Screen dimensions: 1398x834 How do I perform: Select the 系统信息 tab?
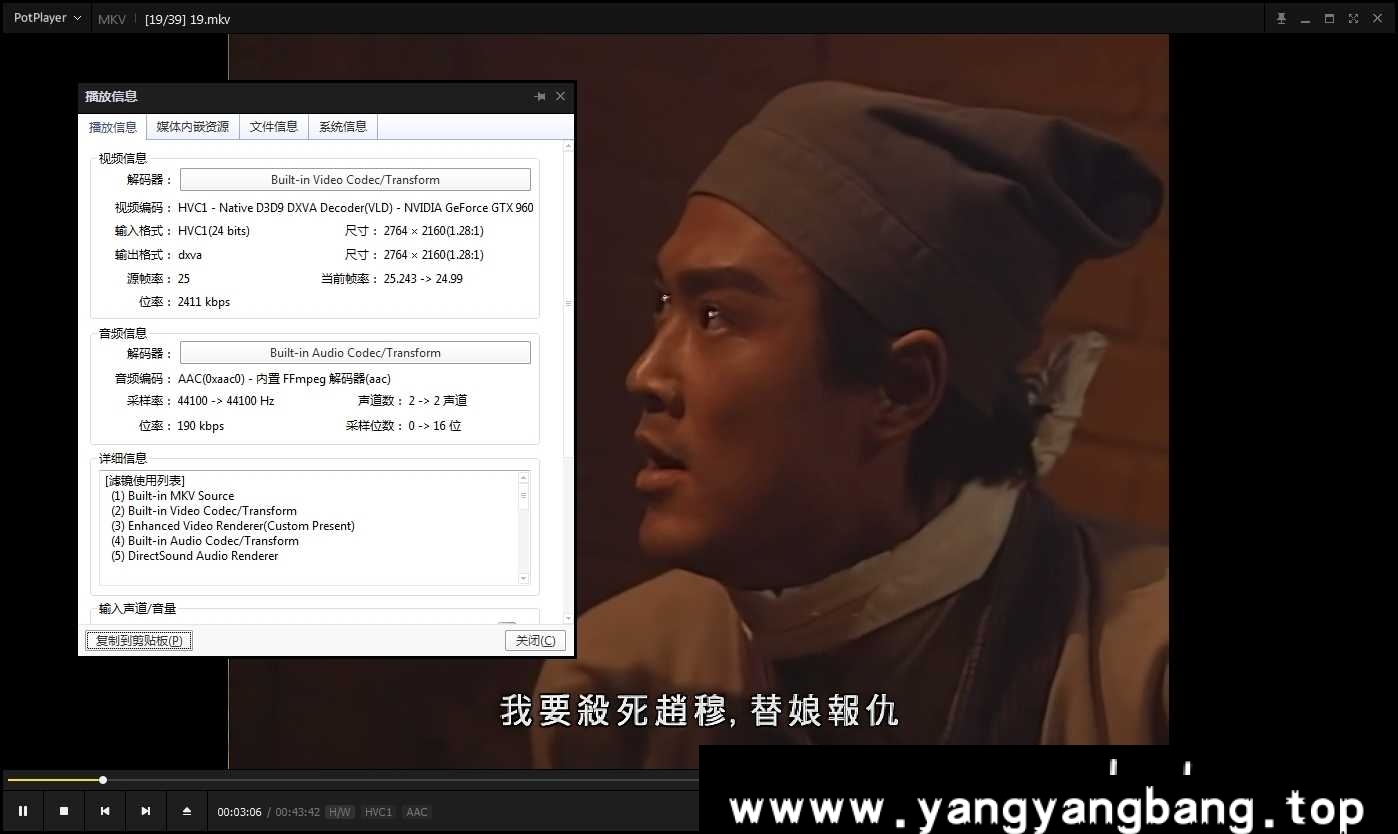[342, 126]
